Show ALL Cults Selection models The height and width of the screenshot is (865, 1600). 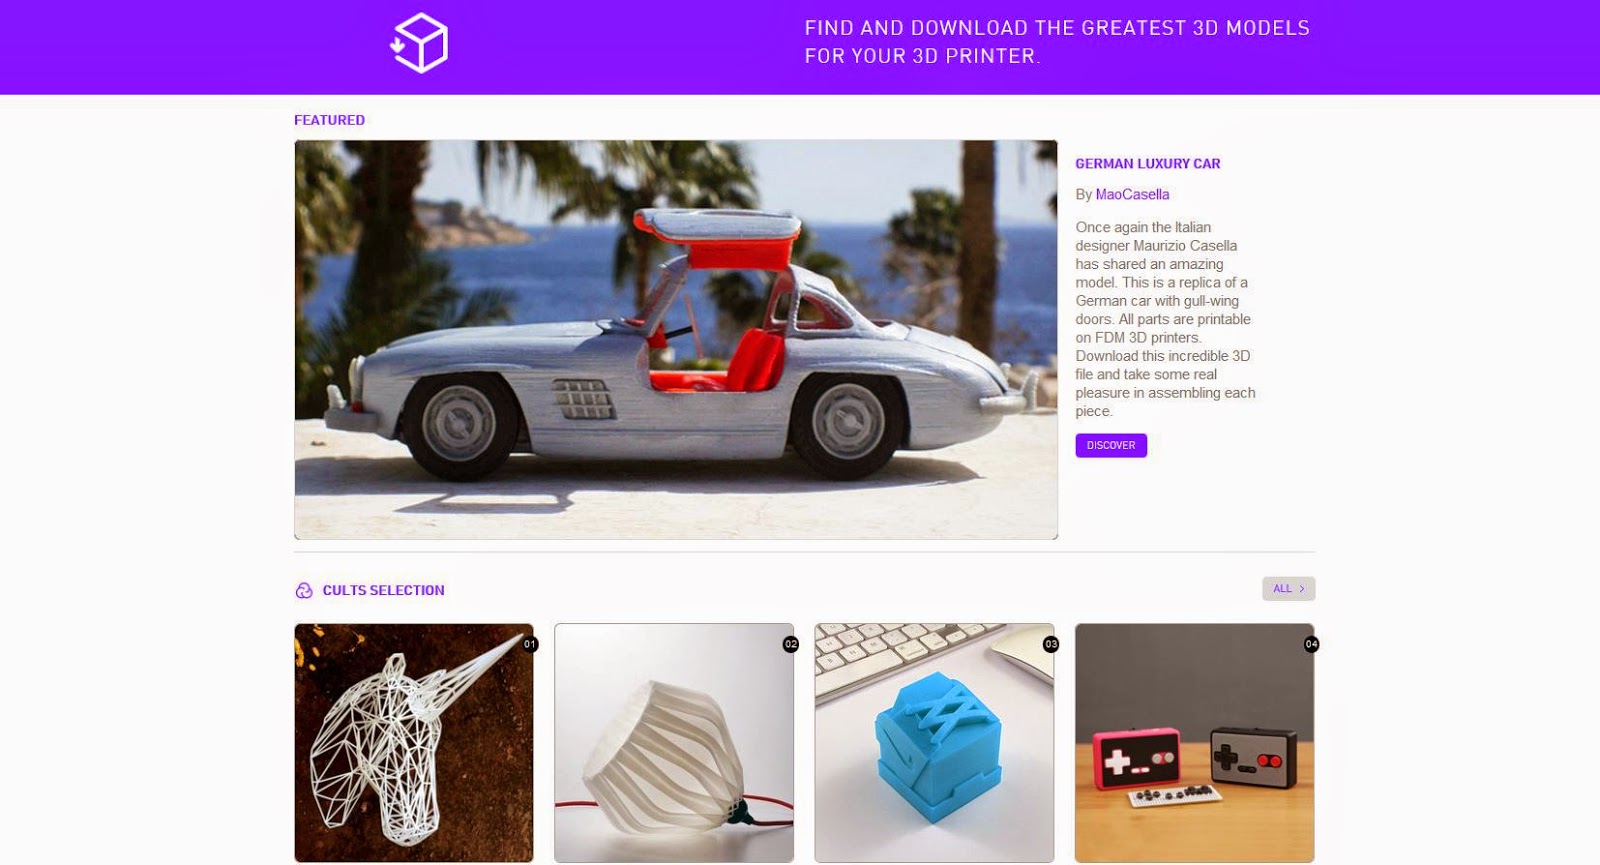[x=1288, y=589]
